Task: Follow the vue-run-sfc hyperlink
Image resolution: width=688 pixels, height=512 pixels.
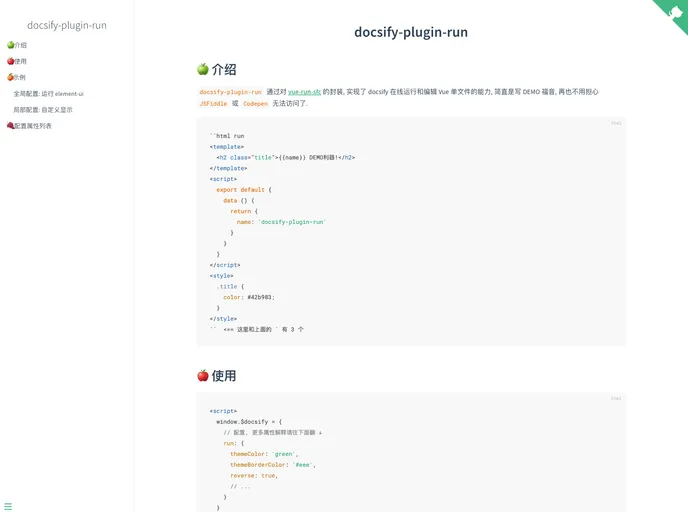Action: tap(304, 92)
